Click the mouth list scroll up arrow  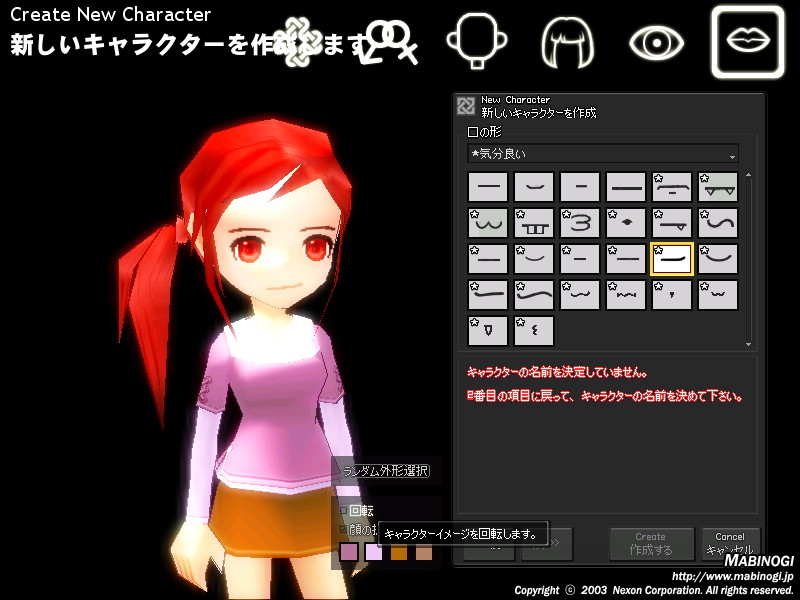(x=748, y=176)
